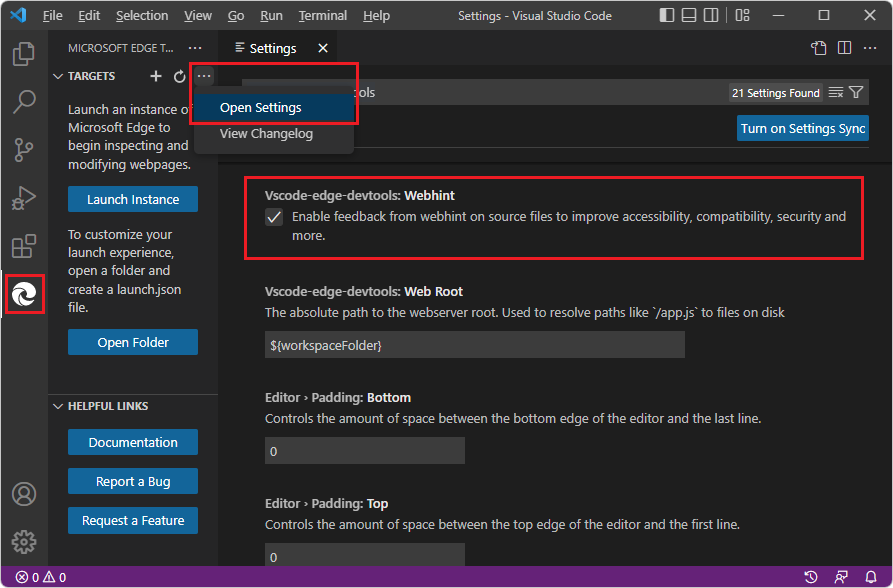
Task: Select the Run and Debug icon
Action: click(24, 198)
